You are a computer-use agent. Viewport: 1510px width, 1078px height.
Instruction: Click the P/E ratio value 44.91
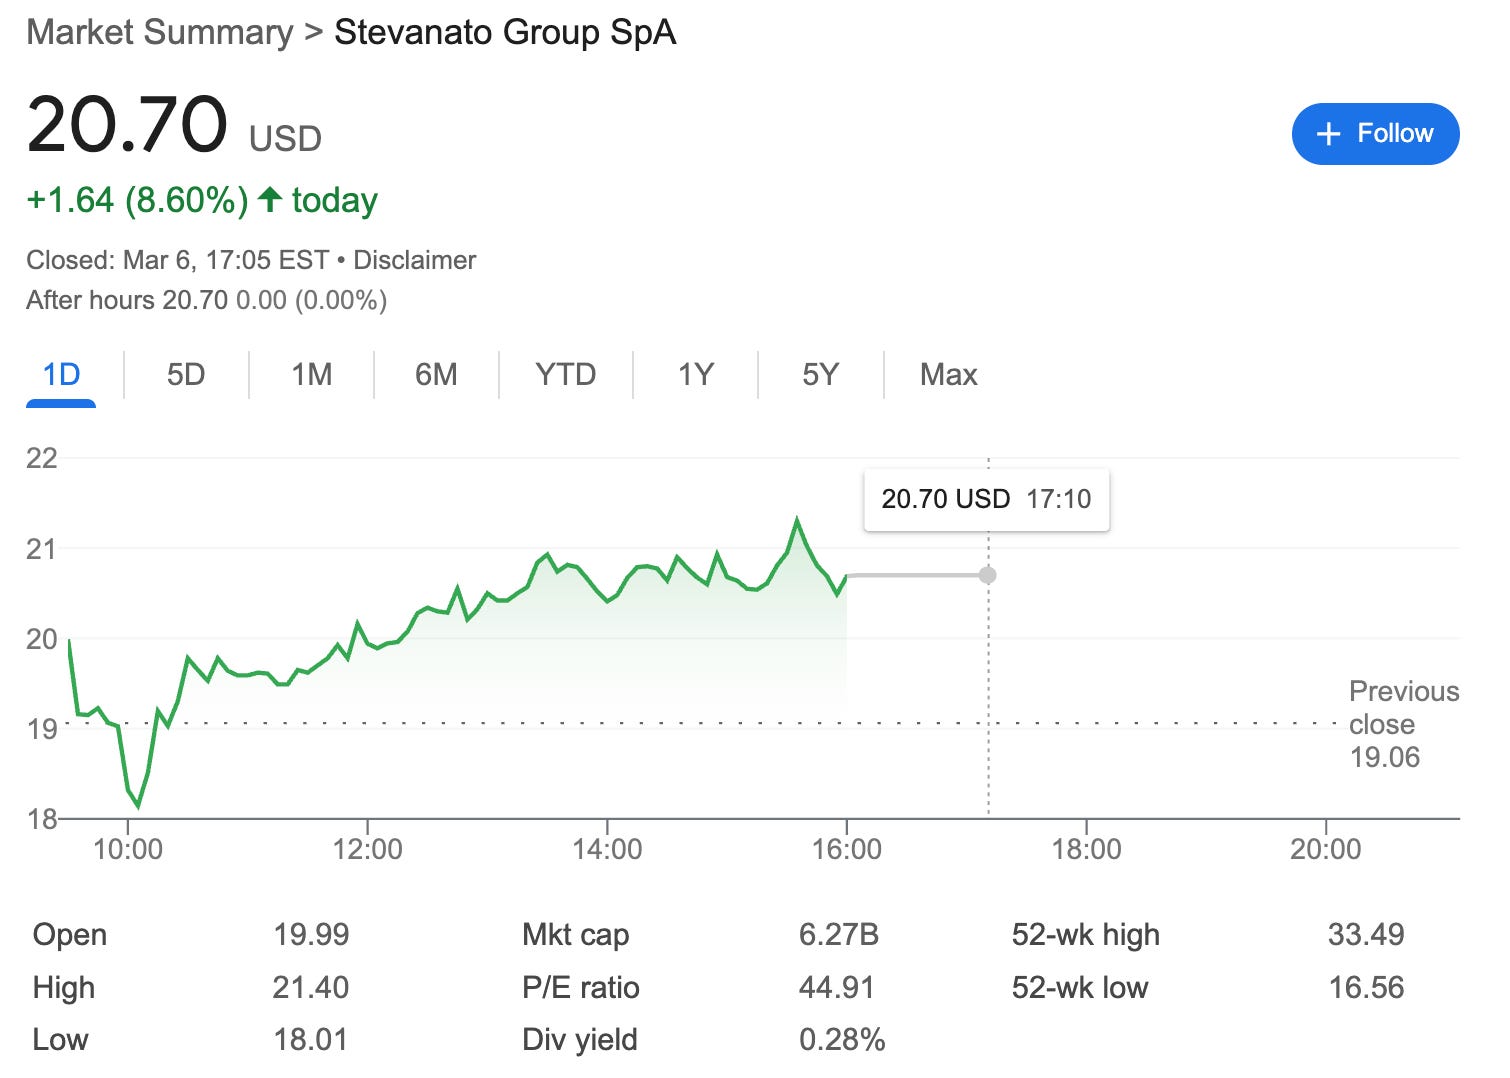836,987
